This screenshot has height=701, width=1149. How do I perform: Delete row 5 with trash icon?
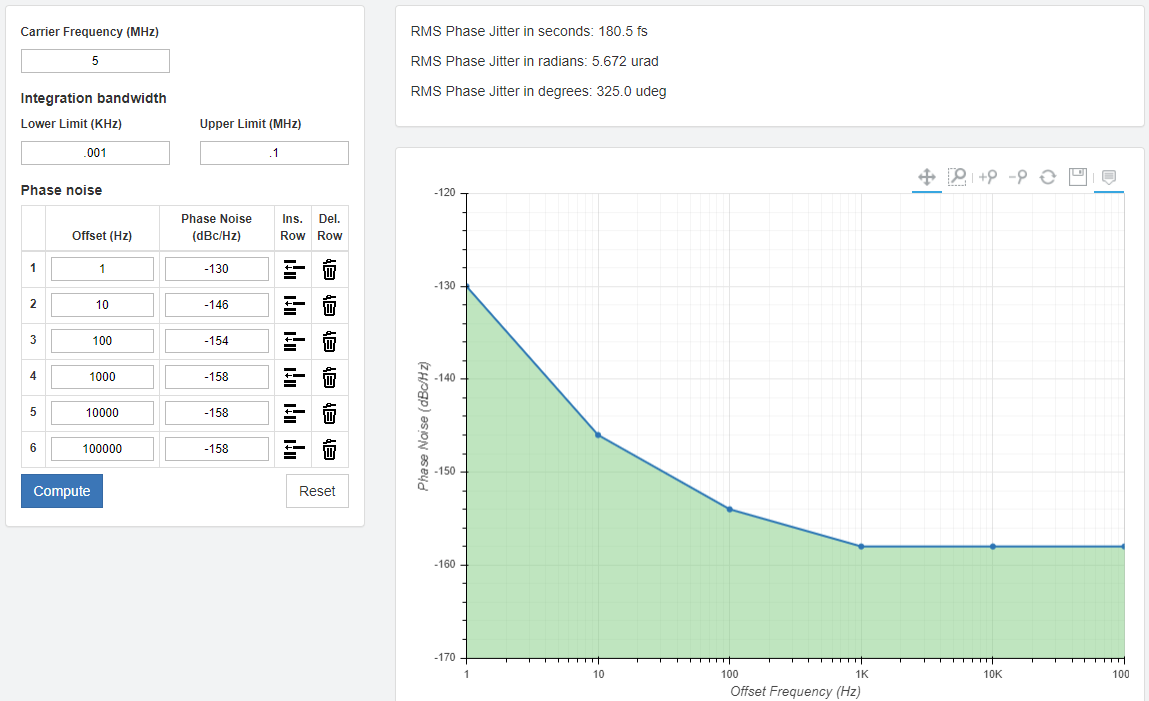(x=330, y=413)
